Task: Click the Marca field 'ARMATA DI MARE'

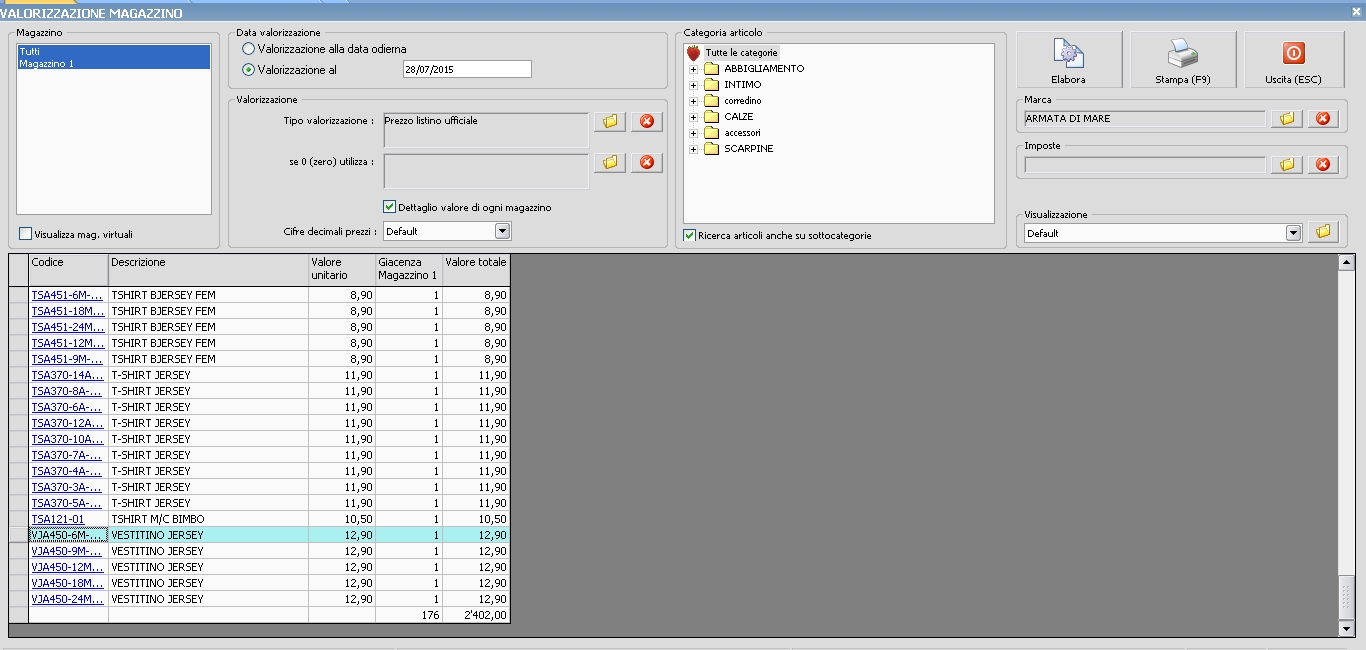Action: 1144,119
